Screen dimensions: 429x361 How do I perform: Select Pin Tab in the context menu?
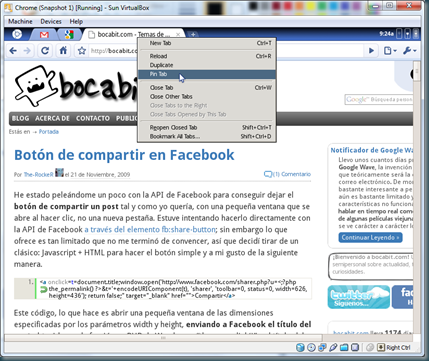(207, 74)
